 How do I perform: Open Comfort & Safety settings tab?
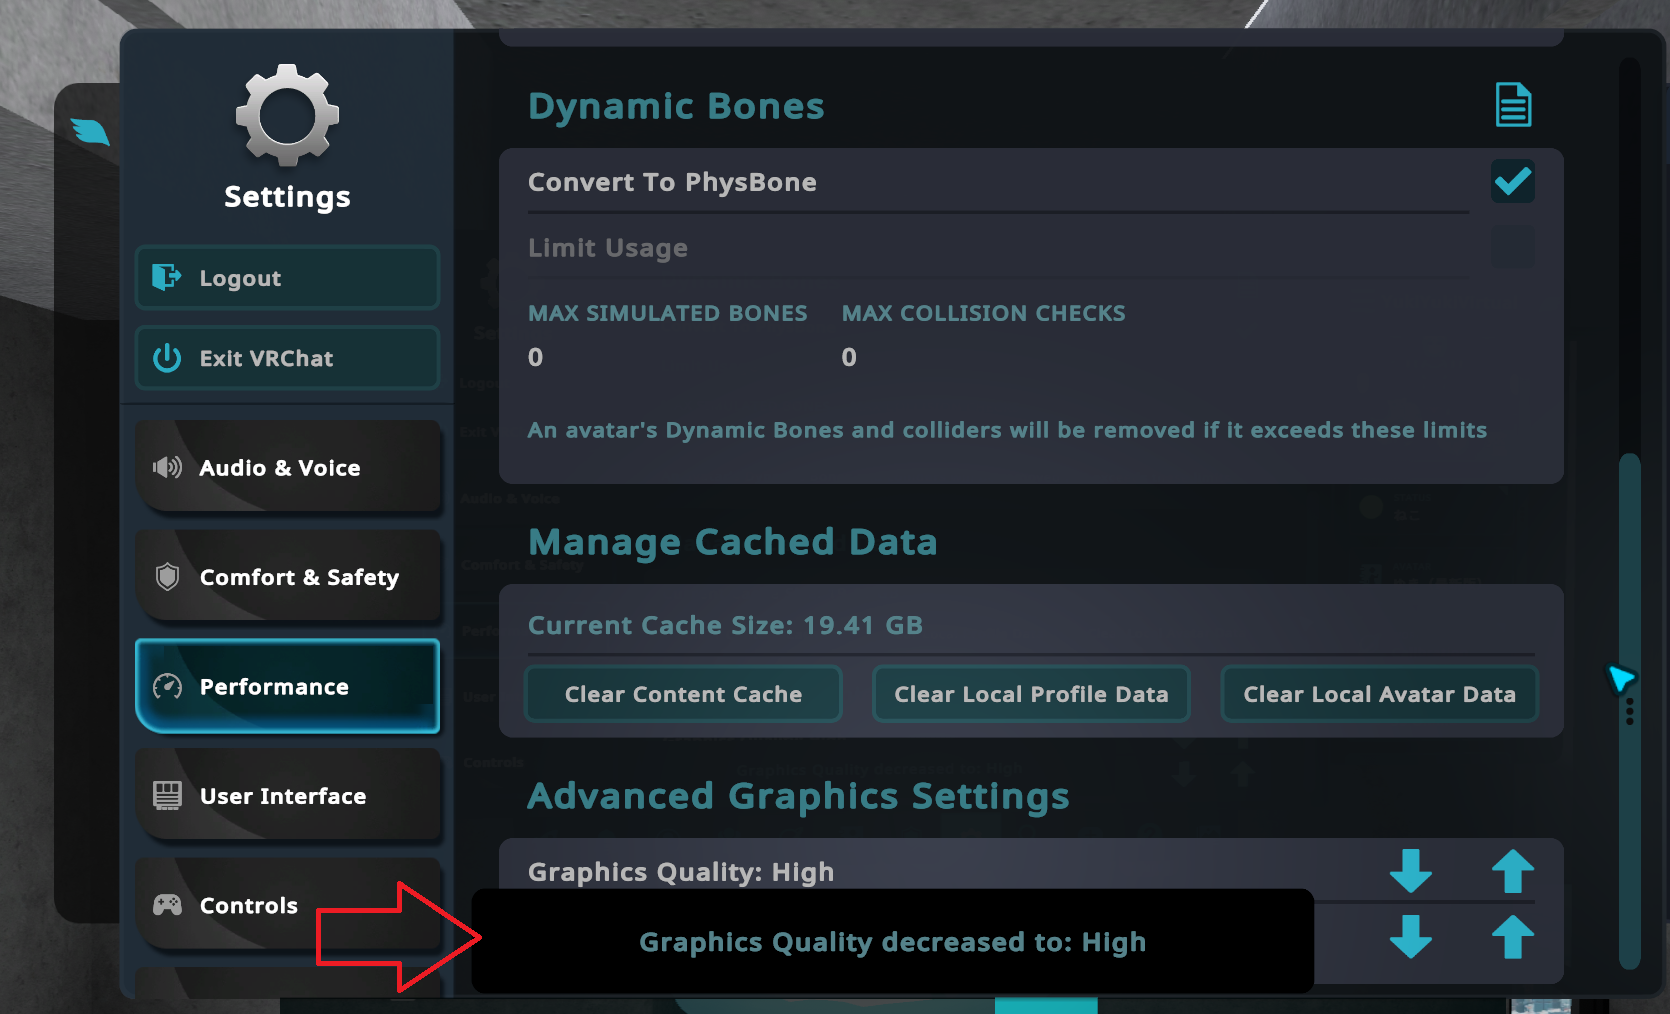[288, 577]
